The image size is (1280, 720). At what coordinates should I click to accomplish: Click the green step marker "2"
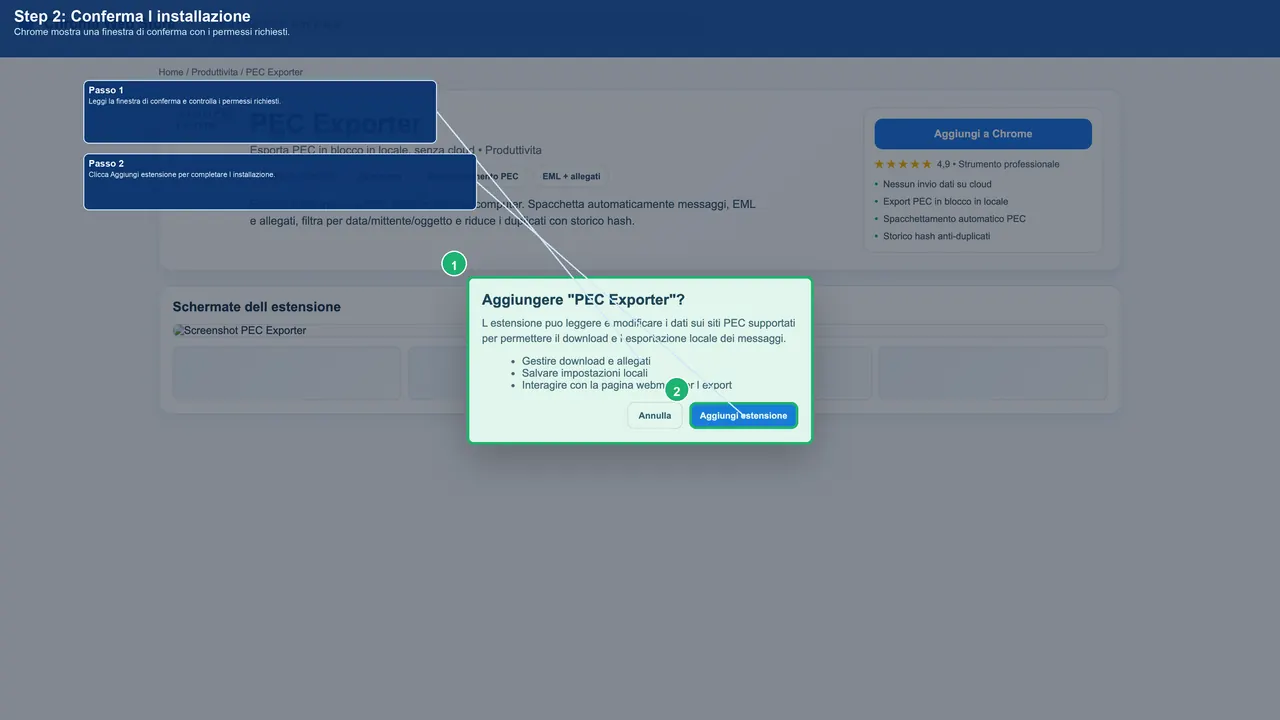click(677, 390)
